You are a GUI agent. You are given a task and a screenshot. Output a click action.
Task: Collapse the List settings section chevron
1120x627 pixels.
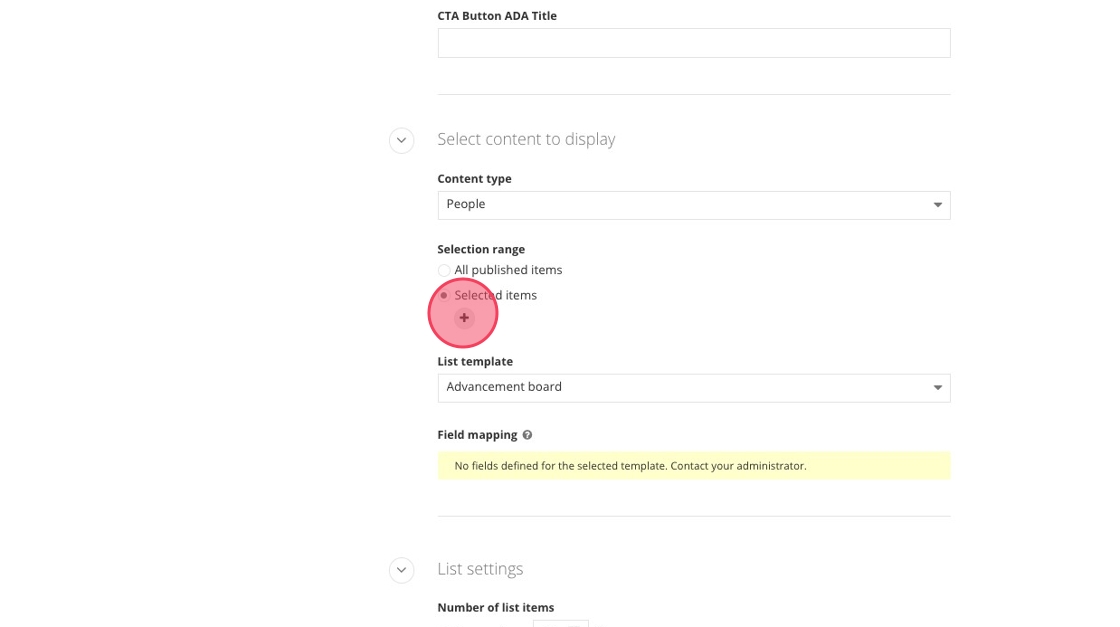click(x=401, y=570)
